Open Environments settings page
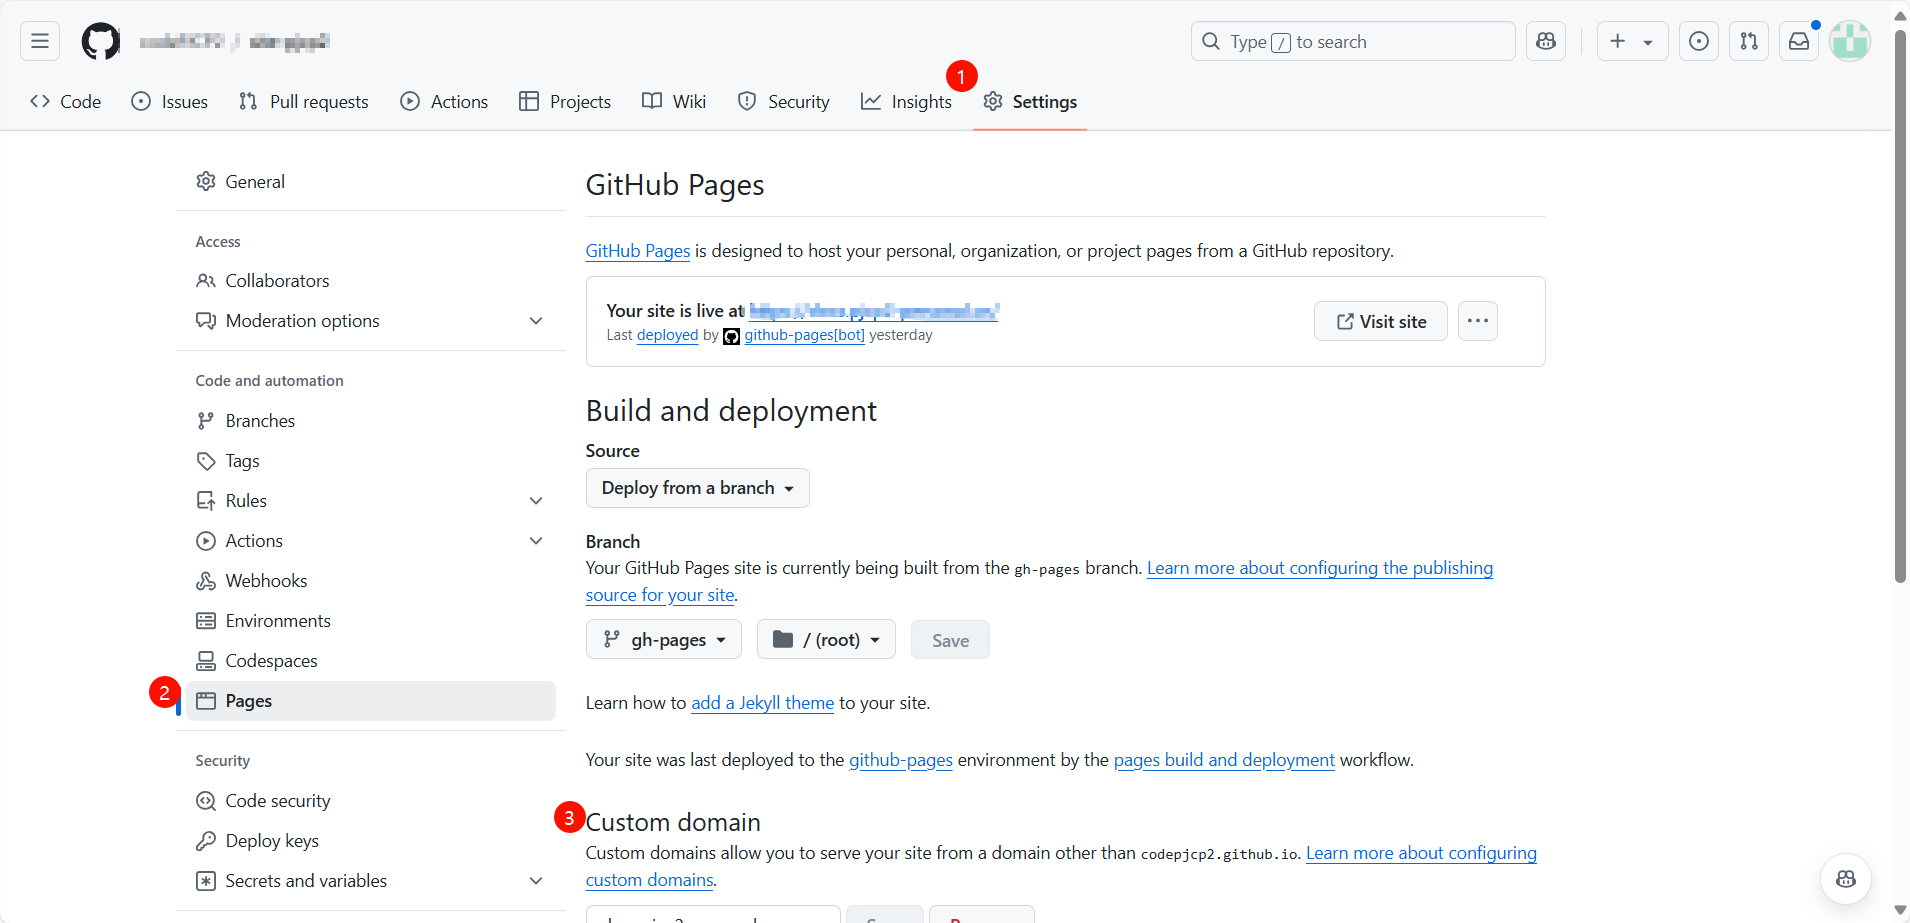The height and width of the screenshot is (923, 1910). pyautogui.click(x=370, y=621)
